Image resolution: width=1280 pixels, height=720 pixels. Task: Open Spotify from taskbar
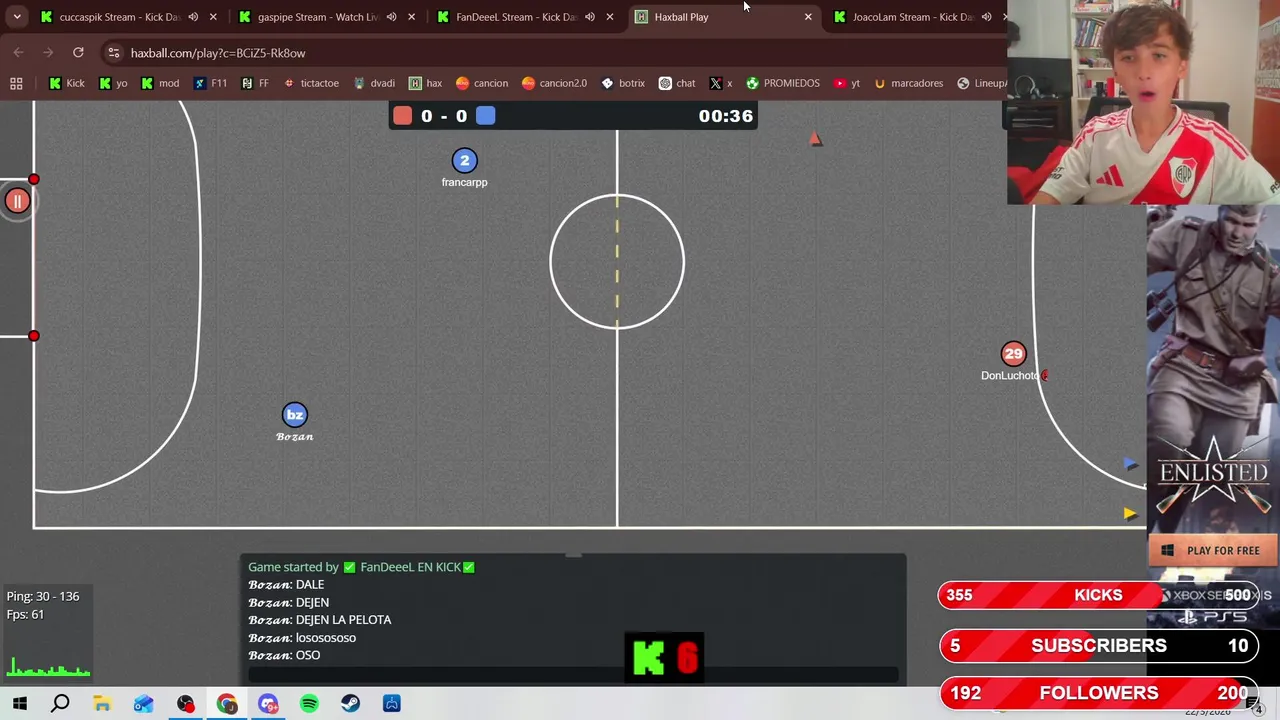[x=309, y=704]
